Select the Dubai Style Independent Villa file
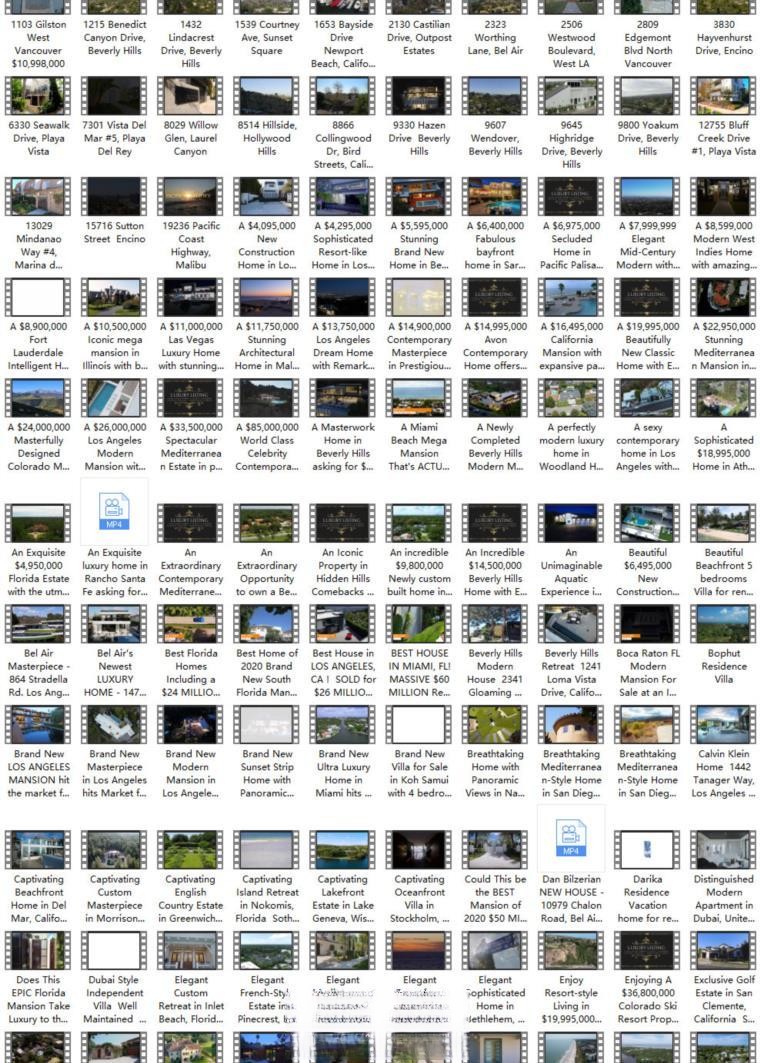This screenshot has width=760, height=1063. point(114,951)
